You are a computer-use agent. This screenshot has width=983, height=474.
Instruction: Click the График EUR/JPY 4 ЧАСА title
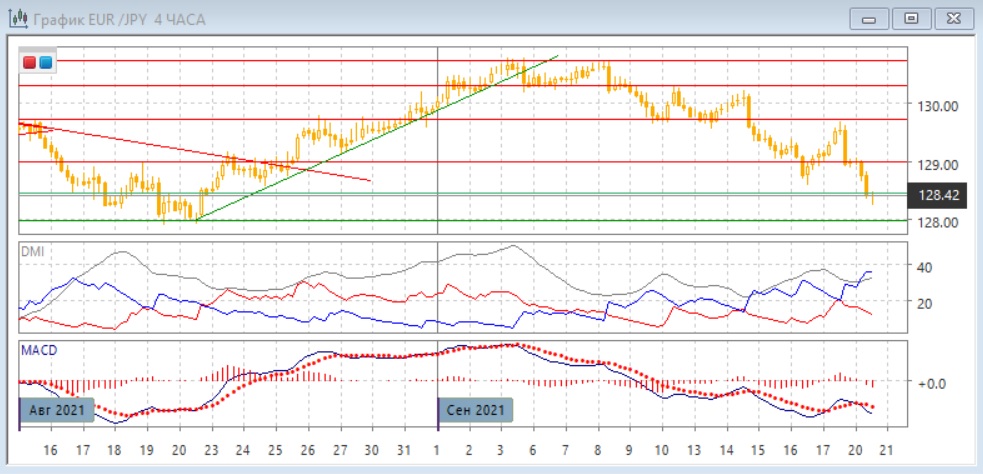click(x=119, y=19)
